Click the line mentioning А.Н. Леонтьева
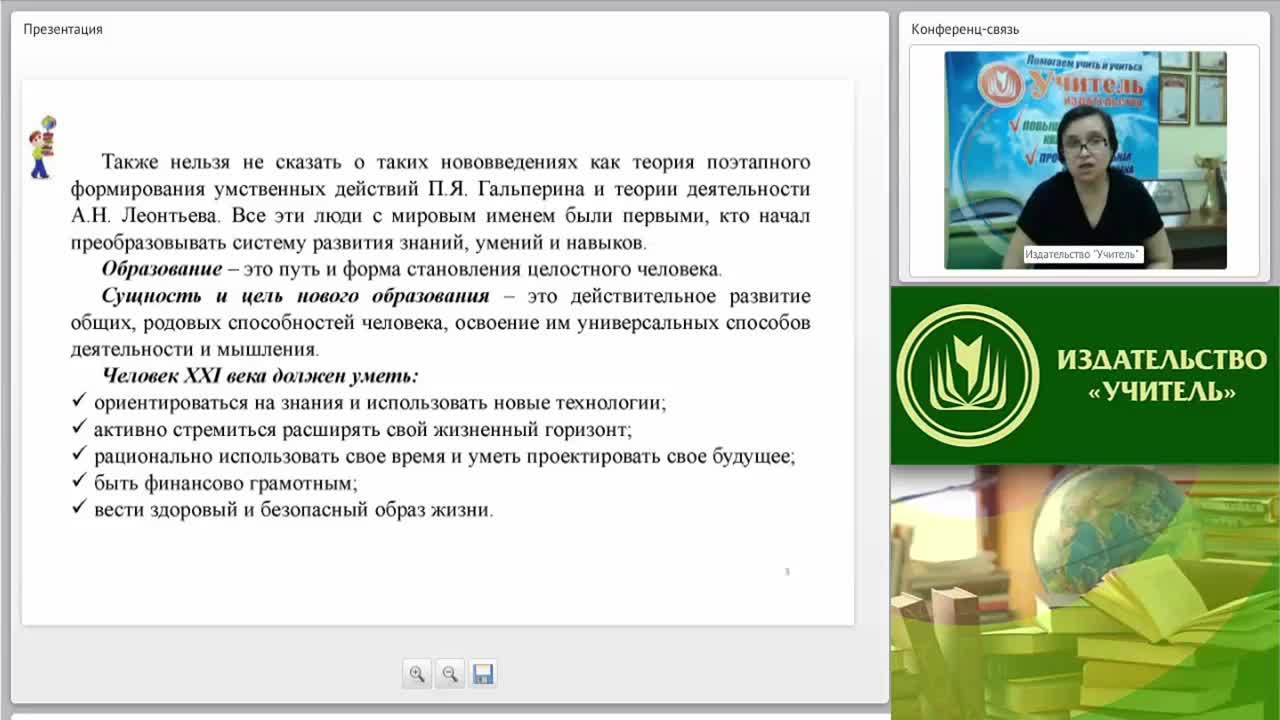1280x720 pixels. (x=440, y=216)
